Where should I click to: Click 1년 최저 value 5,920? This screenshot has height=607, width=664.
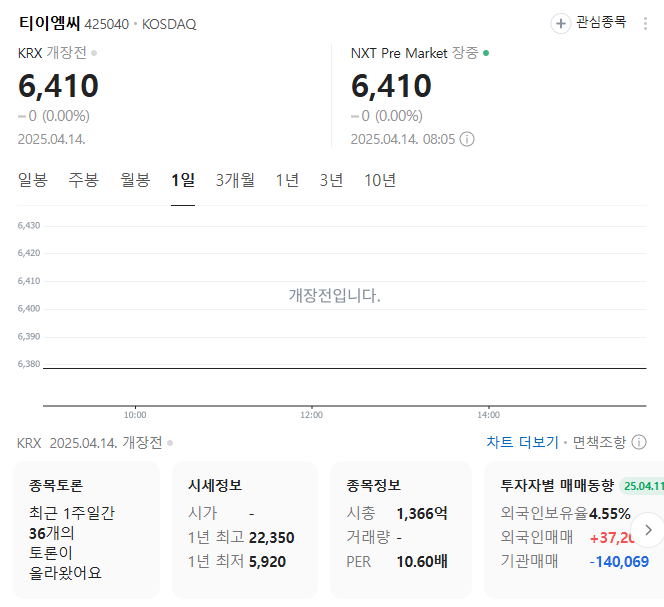pos(267,562)
